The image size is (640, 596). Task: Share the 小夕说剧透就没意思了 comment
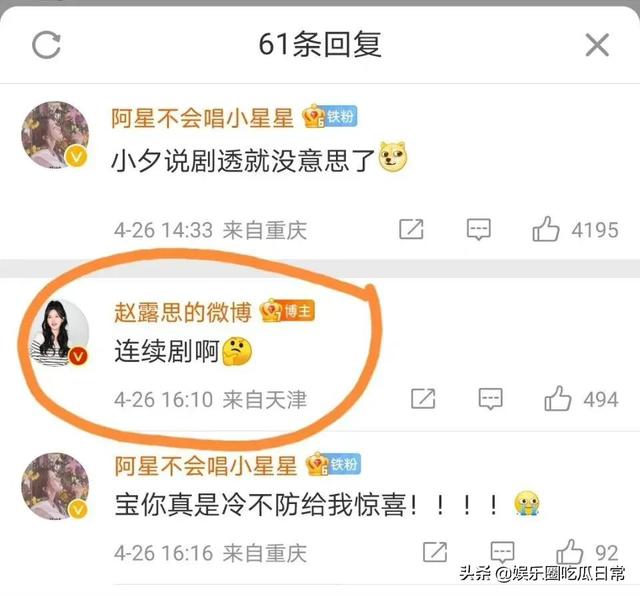411,229
